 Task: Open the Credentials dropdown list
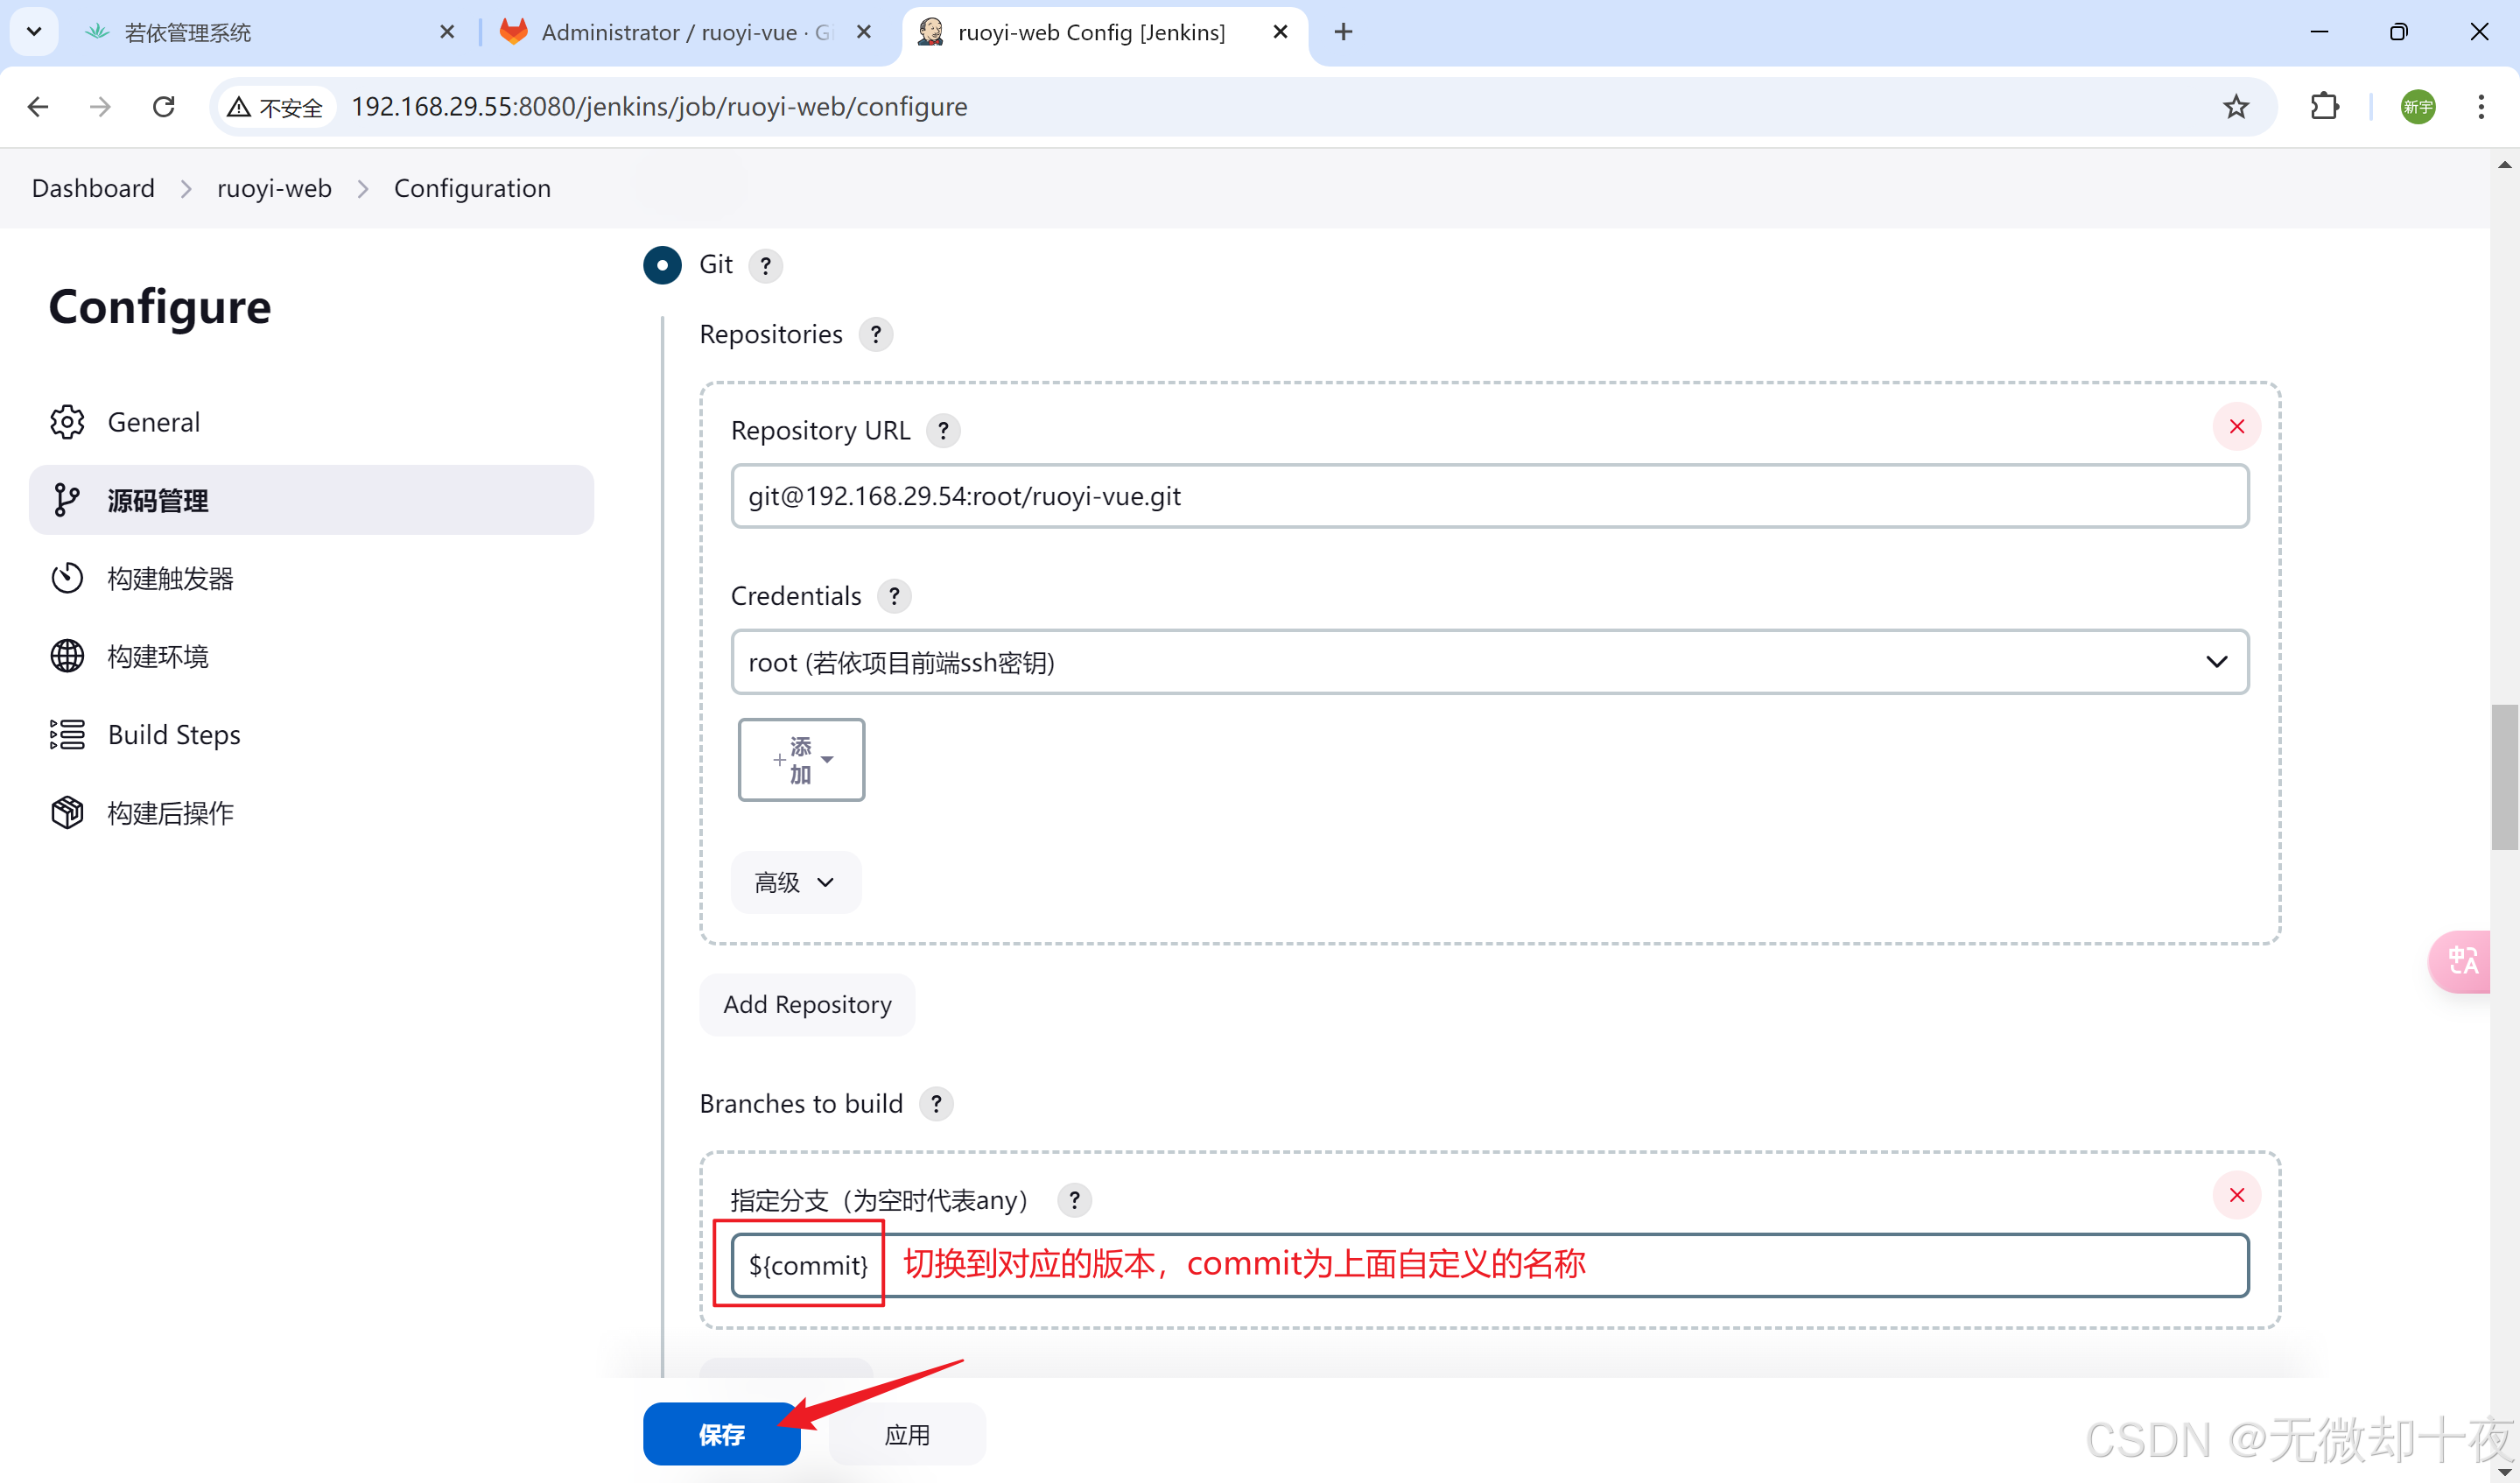point(1489,662)
